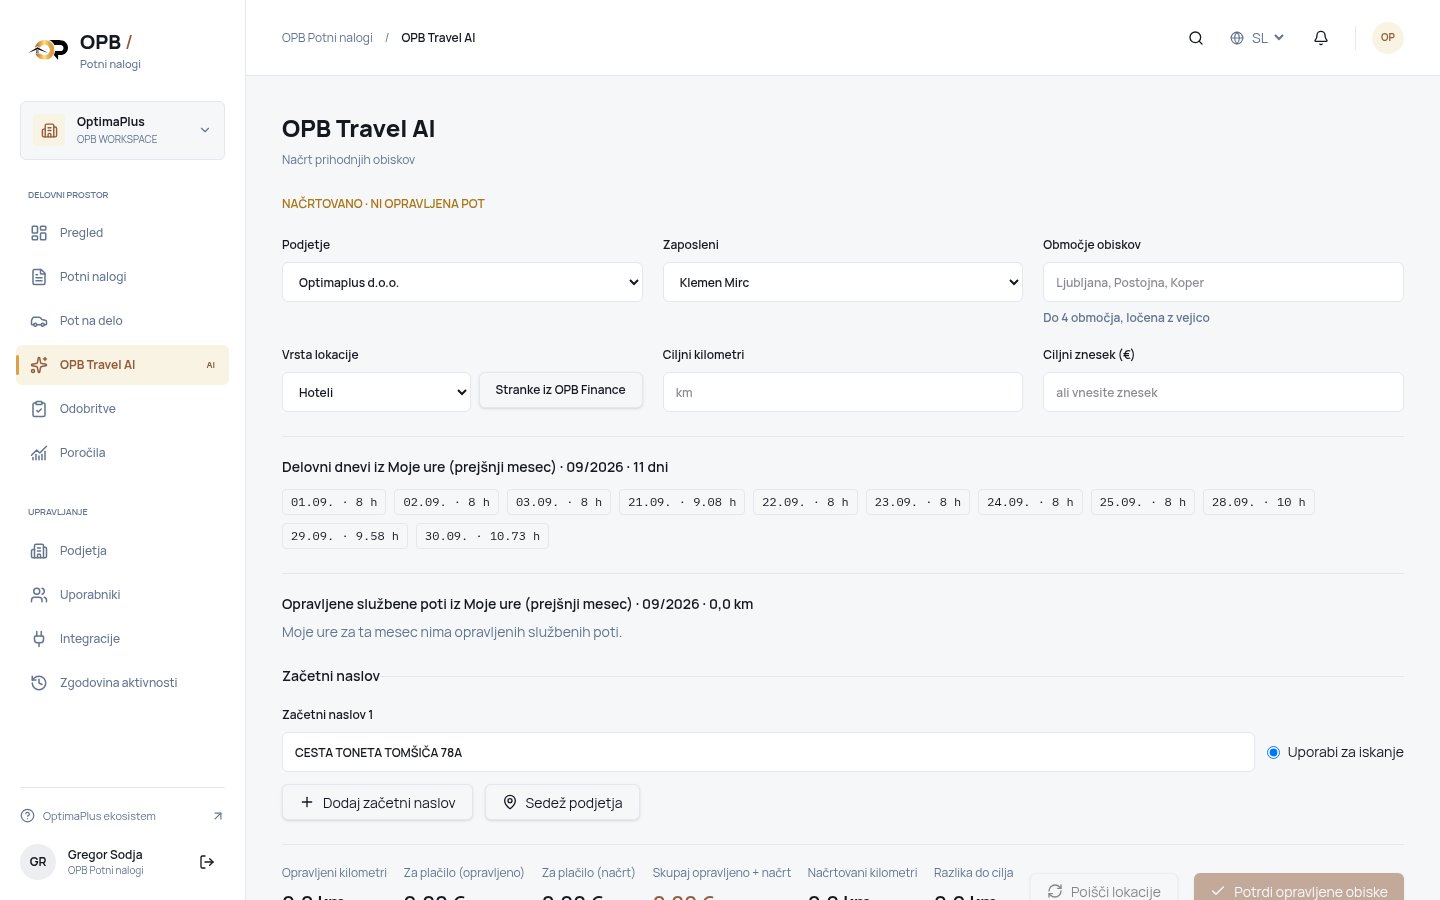
Task: Click the Začetni naslov 1 address field
Action: click(768, 752)
